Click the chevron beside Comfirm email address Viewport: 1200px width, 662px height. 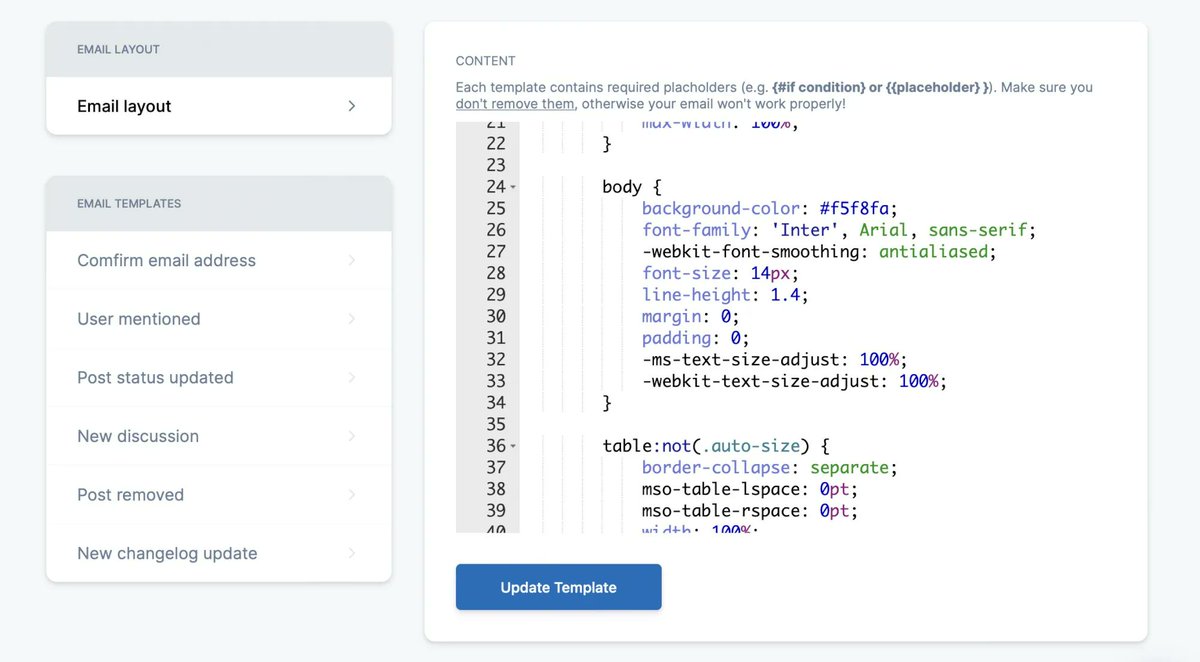pyautogui.click(x=352, y=260)
